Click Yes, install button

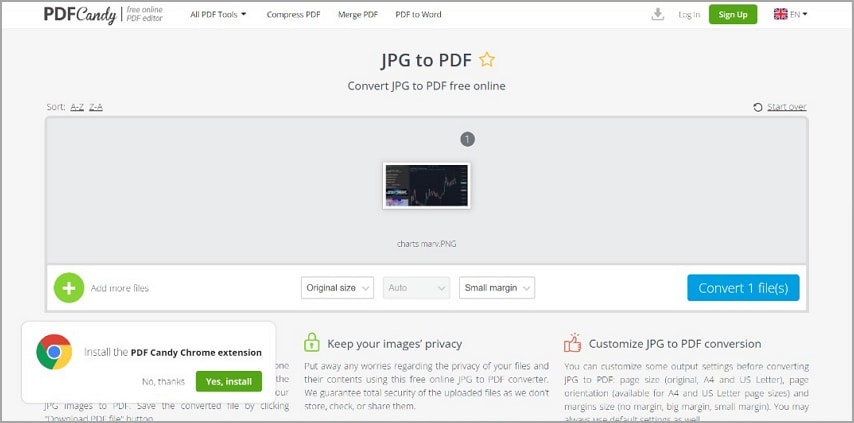click(x=229, y=382)
